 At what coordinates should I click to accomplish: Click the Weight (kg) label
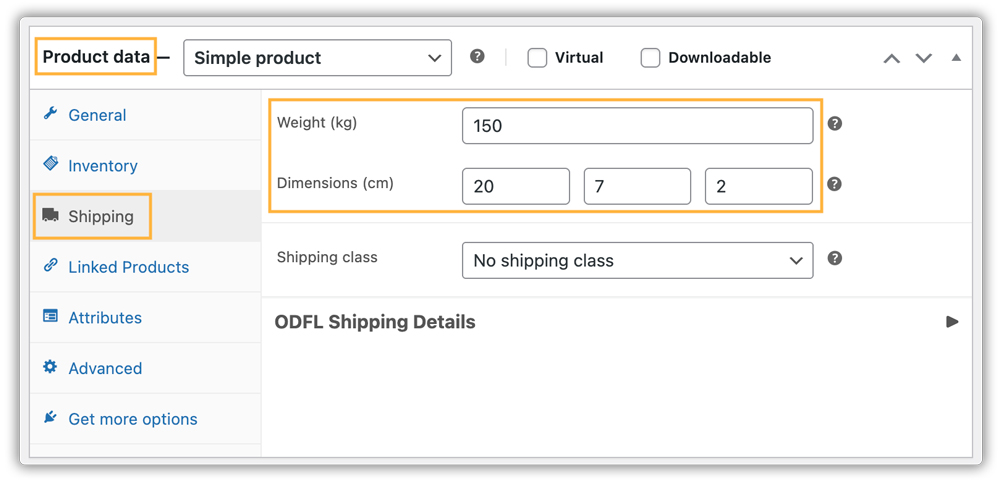pyautogui.click(x=317, y=124)
